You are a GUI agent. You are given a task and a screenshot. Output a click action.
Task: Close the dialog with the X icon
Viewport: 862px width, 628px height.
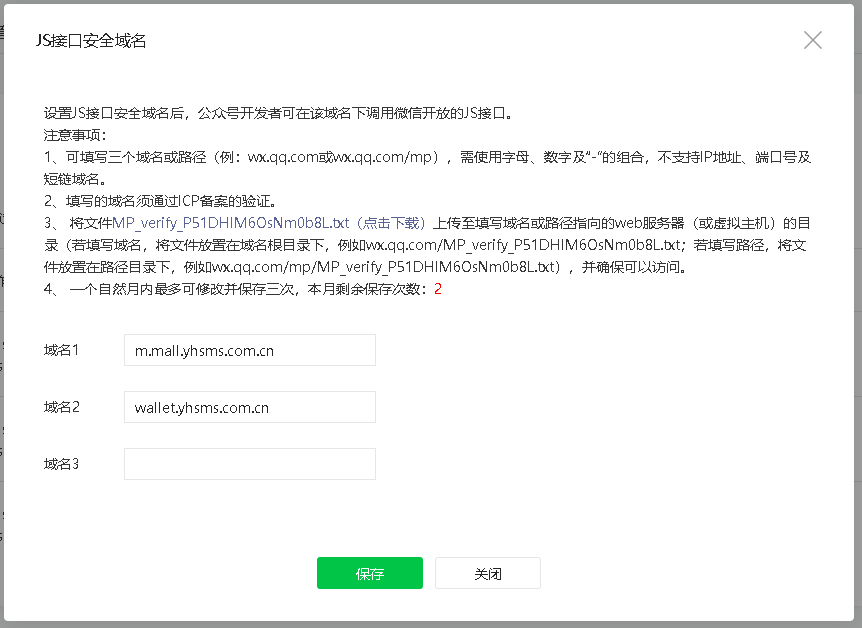(813, 40)
